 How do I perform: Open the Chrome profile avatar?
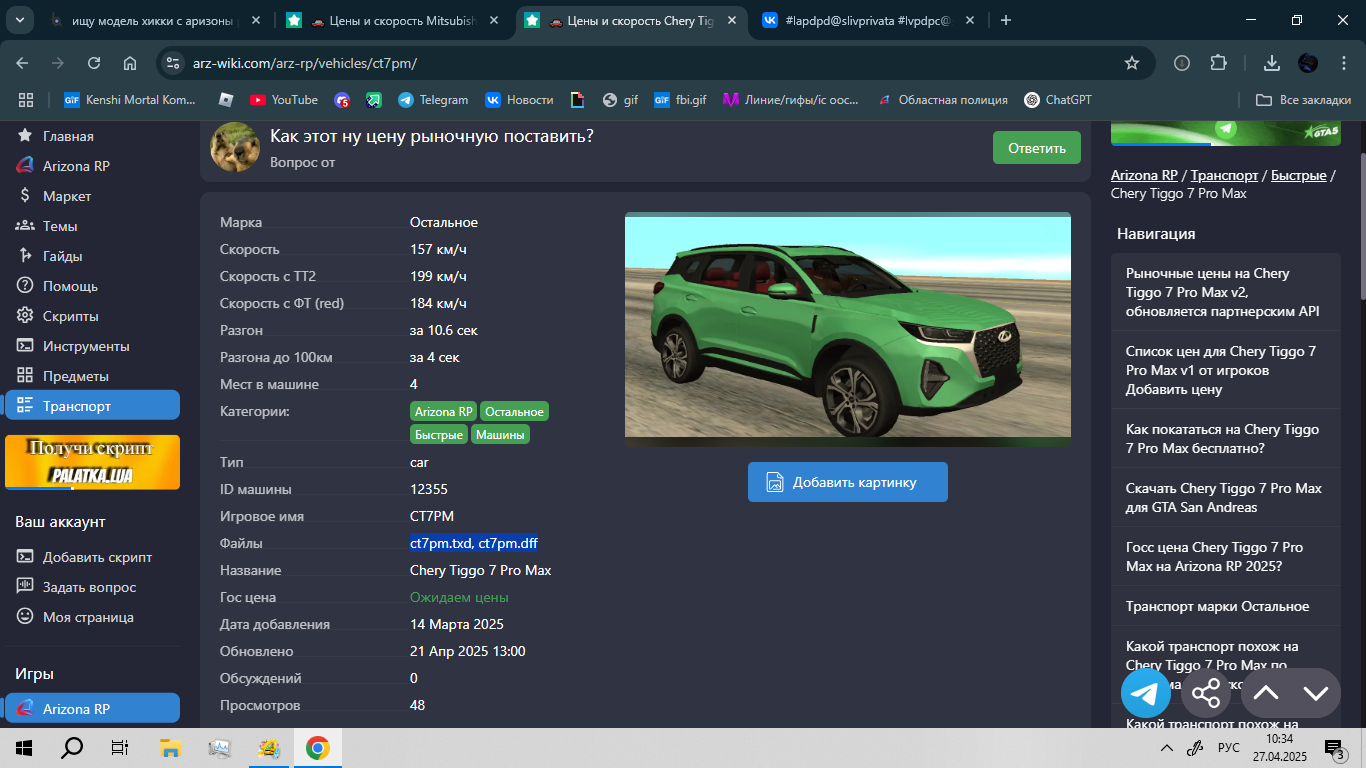(x=1308, y=63)
